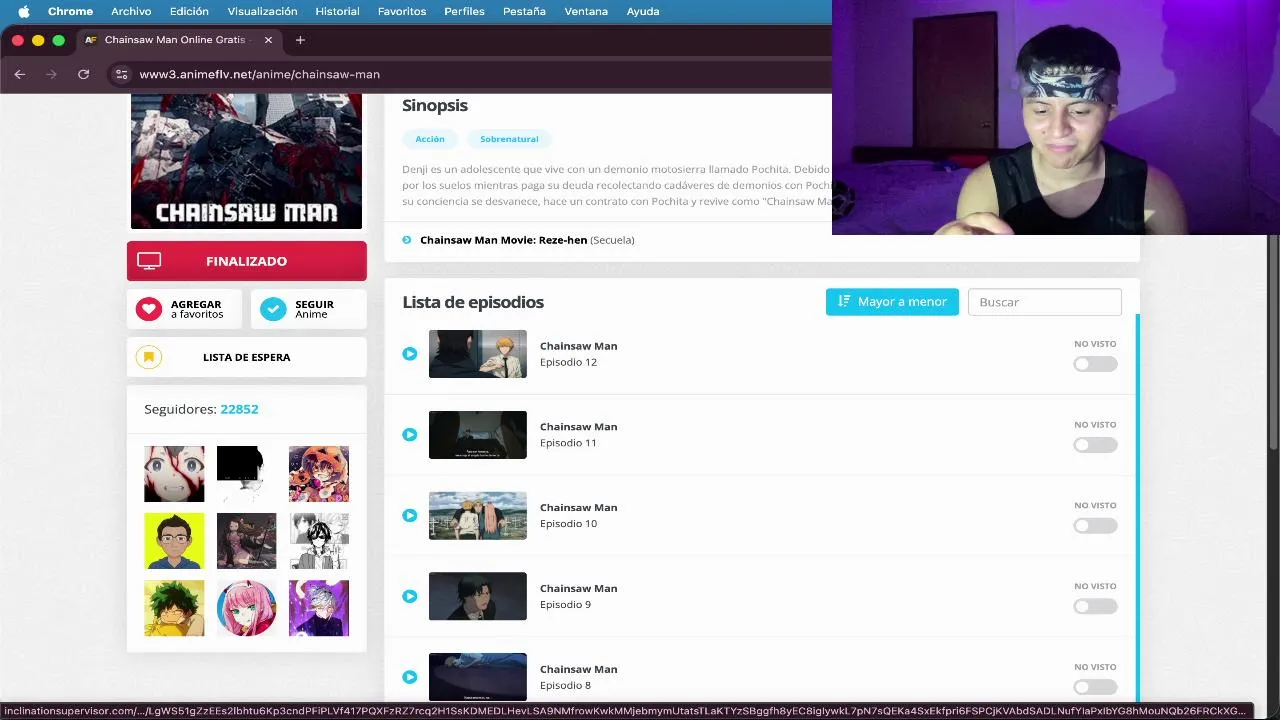Open follower avatar with pink-haired girl
1280x720 pixels.
click(246, 608)
